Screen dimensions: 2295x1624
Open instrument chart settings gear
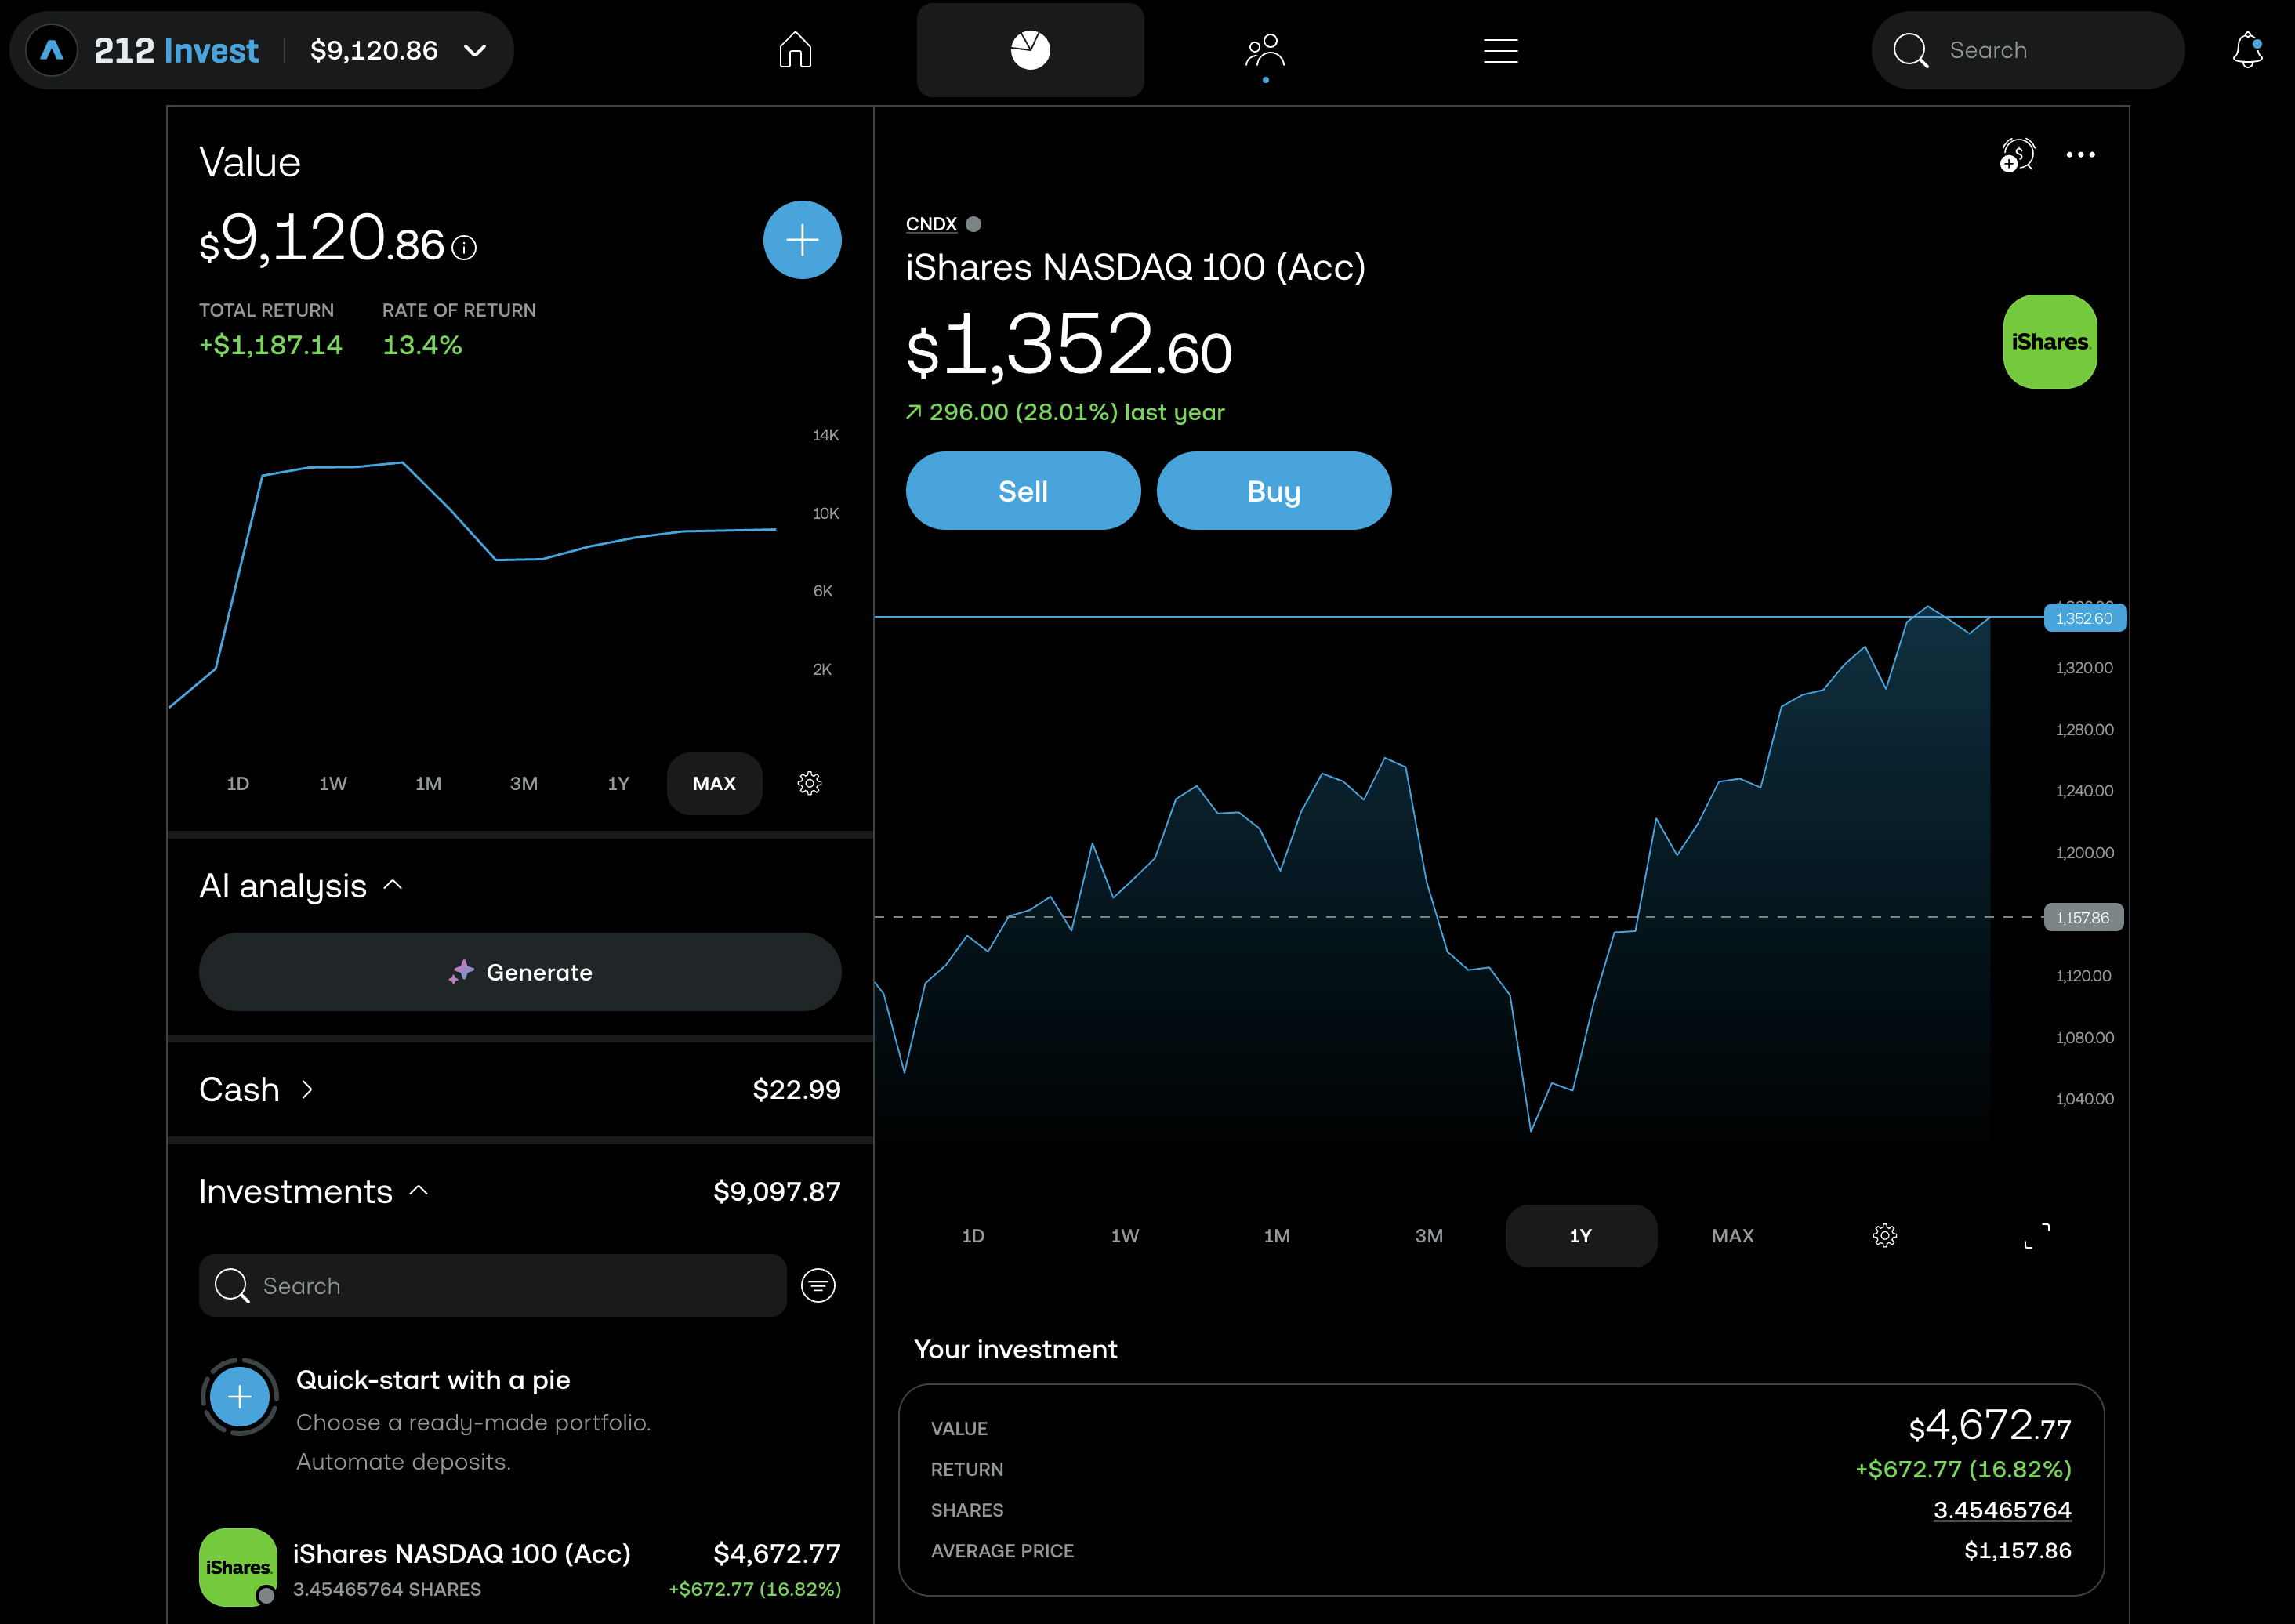(1884, 1235)
